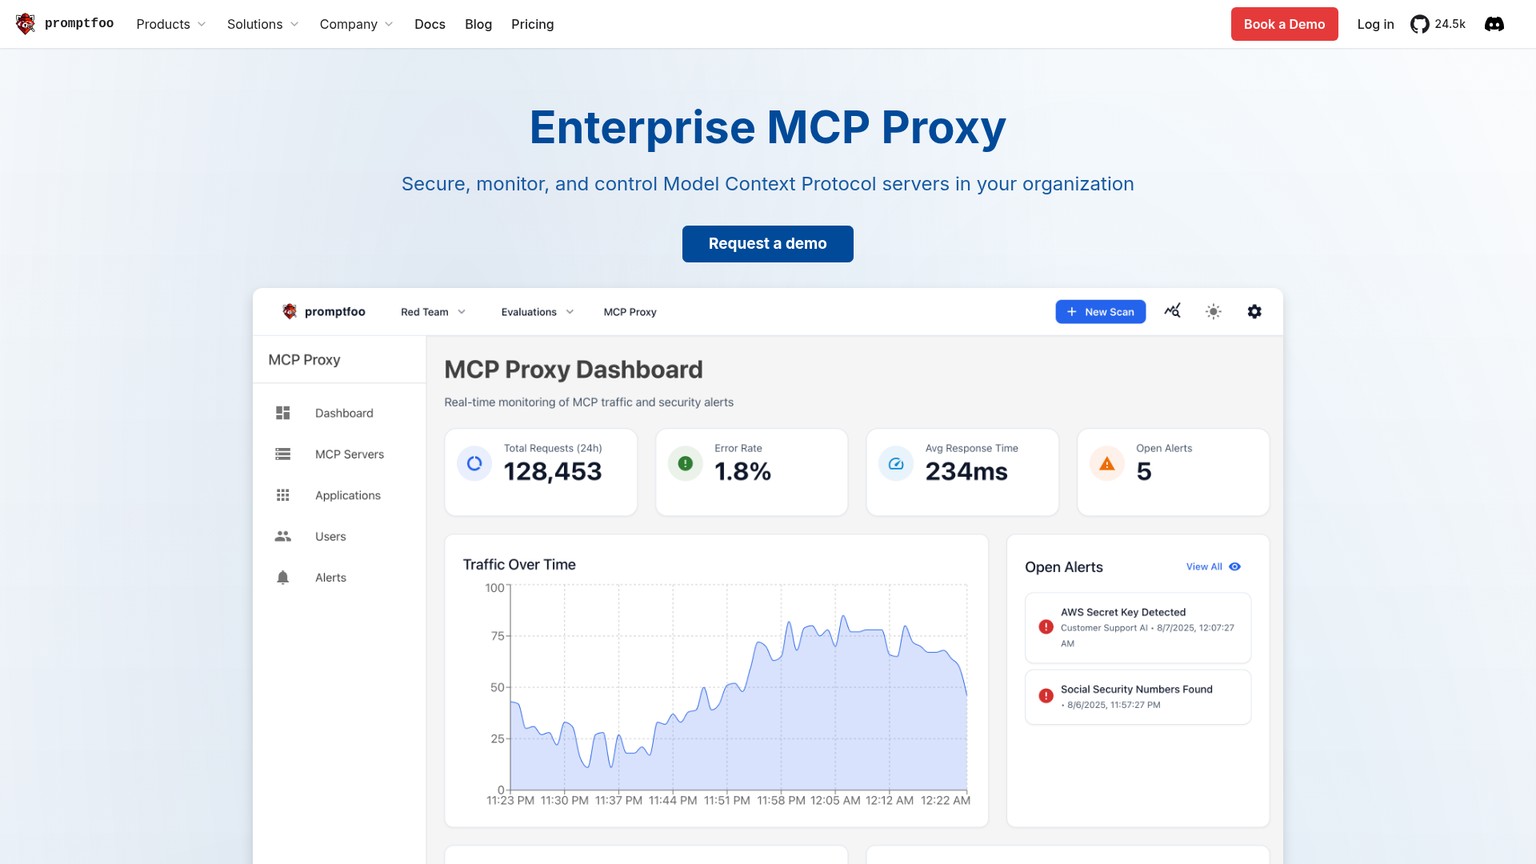Open the Social Security Numbers Found alert card
The width and height of the screenshot is (1536, 864).
(1138, 697)
